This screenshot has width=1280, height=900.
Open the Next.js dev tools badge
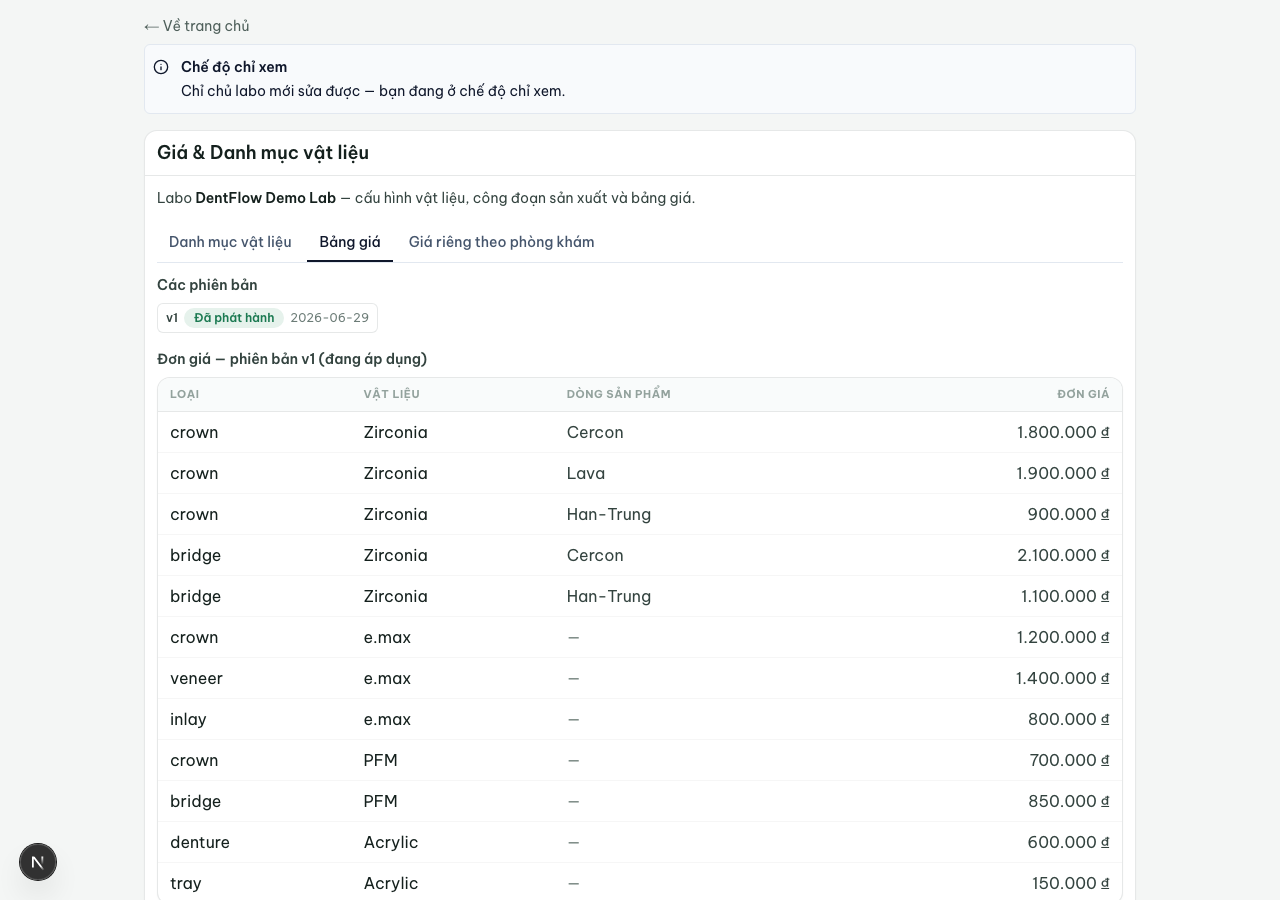click(38, 862)
